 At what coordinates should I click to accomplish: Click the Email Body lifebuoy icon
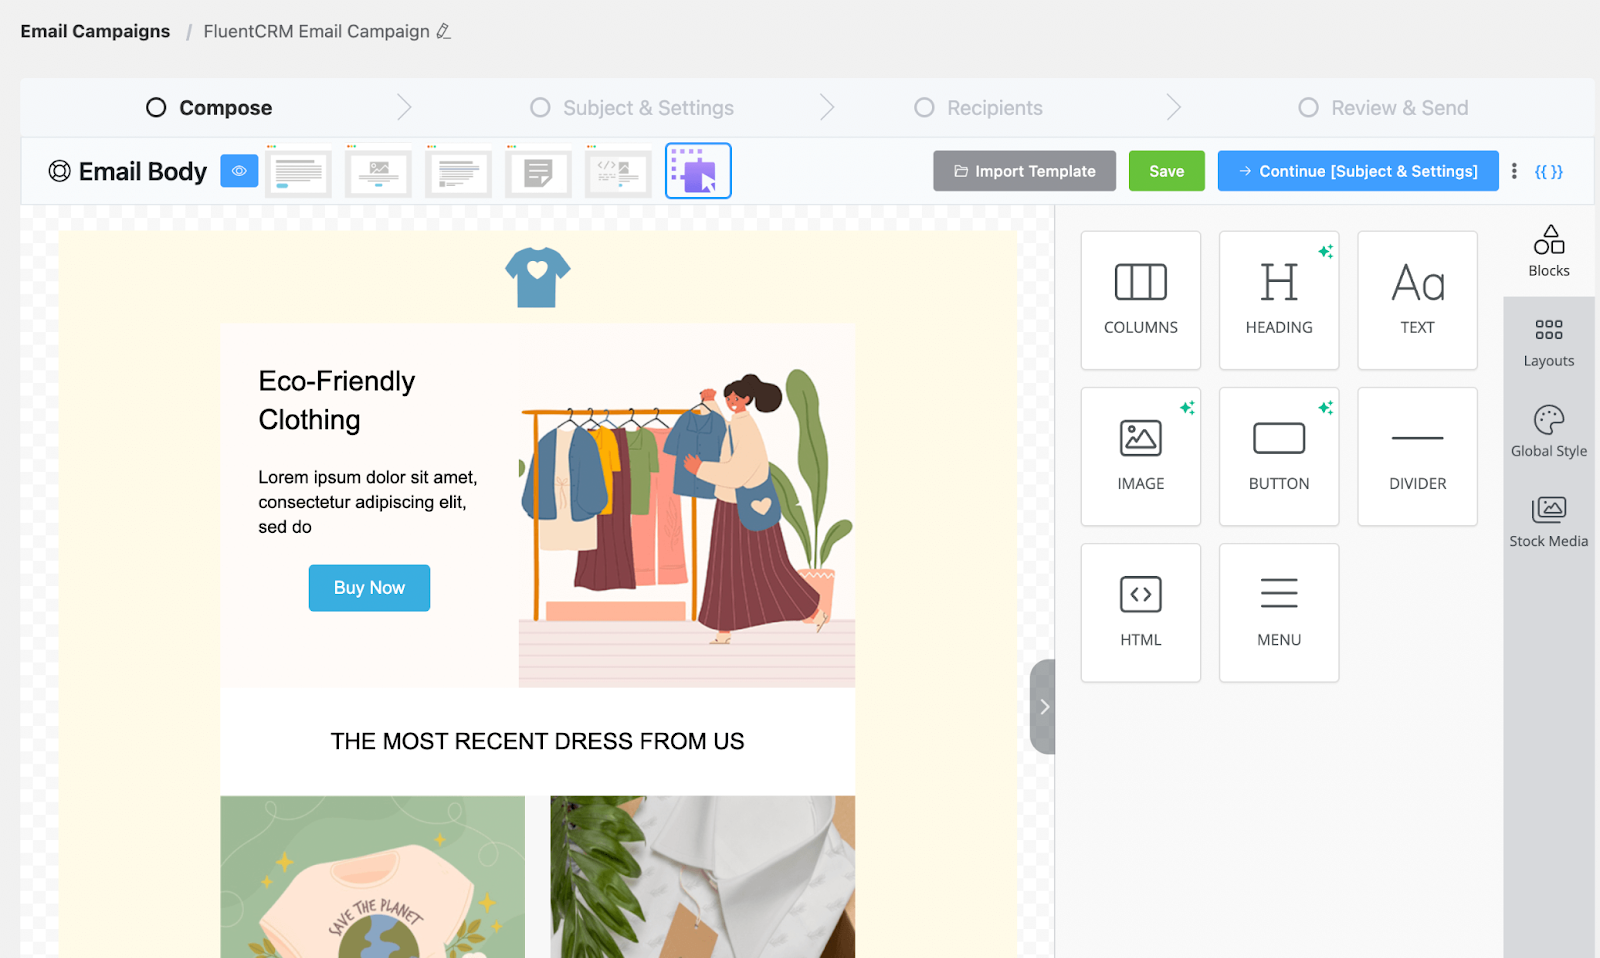60,171
